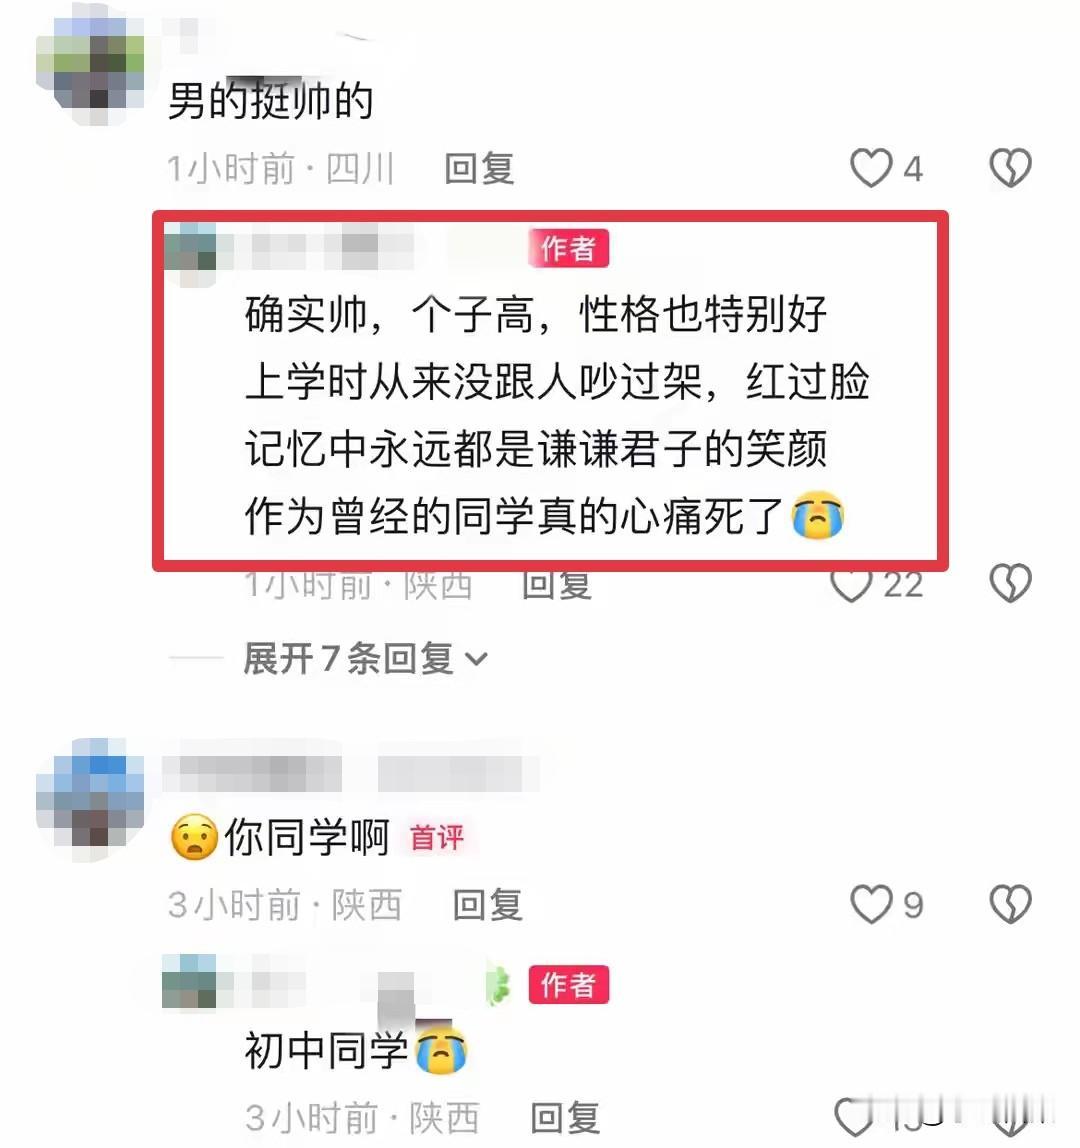
Task: Tap the 首评 tag beside "你同学啊"
Action: coord(436,838)
